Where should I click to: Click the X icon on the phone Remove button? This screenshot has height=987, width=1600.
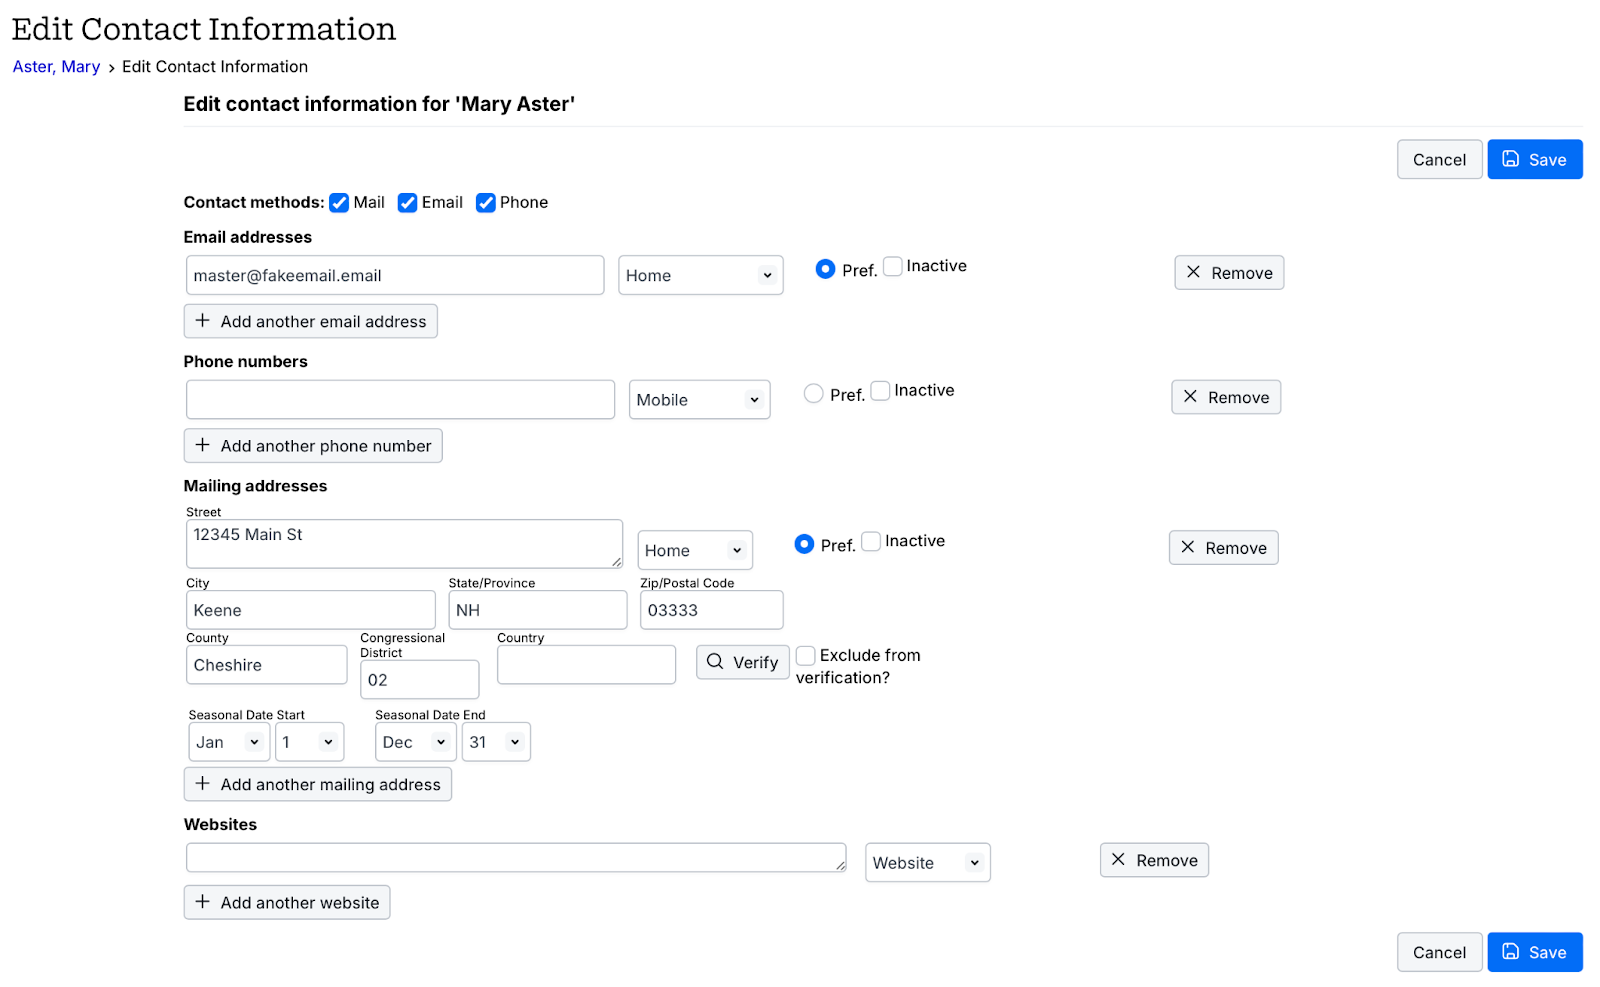click(x=1190, y=397)
